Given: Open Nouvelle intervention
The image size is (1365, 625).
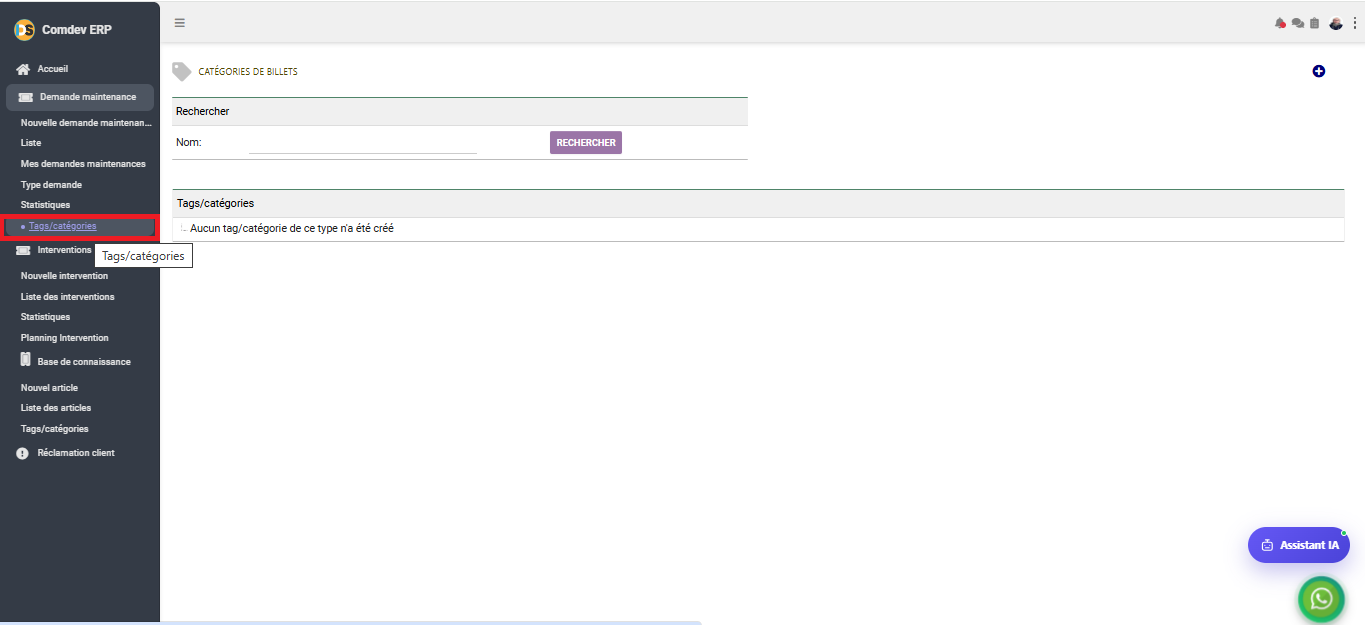Looking at the screenshot, I should (x=64, y=276).
